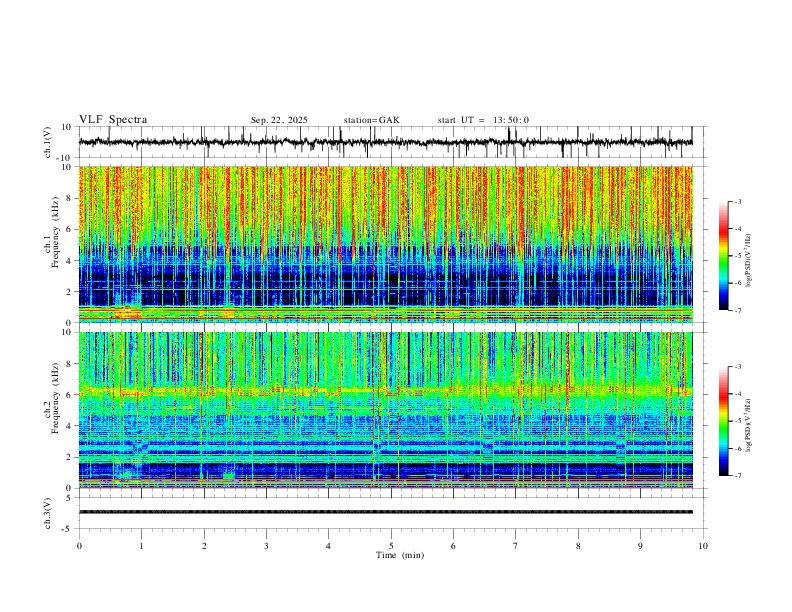The height and width of the screenshot is (612, 792).
Task: Click the "Time (min)" axis label
Action: point(400,555)
